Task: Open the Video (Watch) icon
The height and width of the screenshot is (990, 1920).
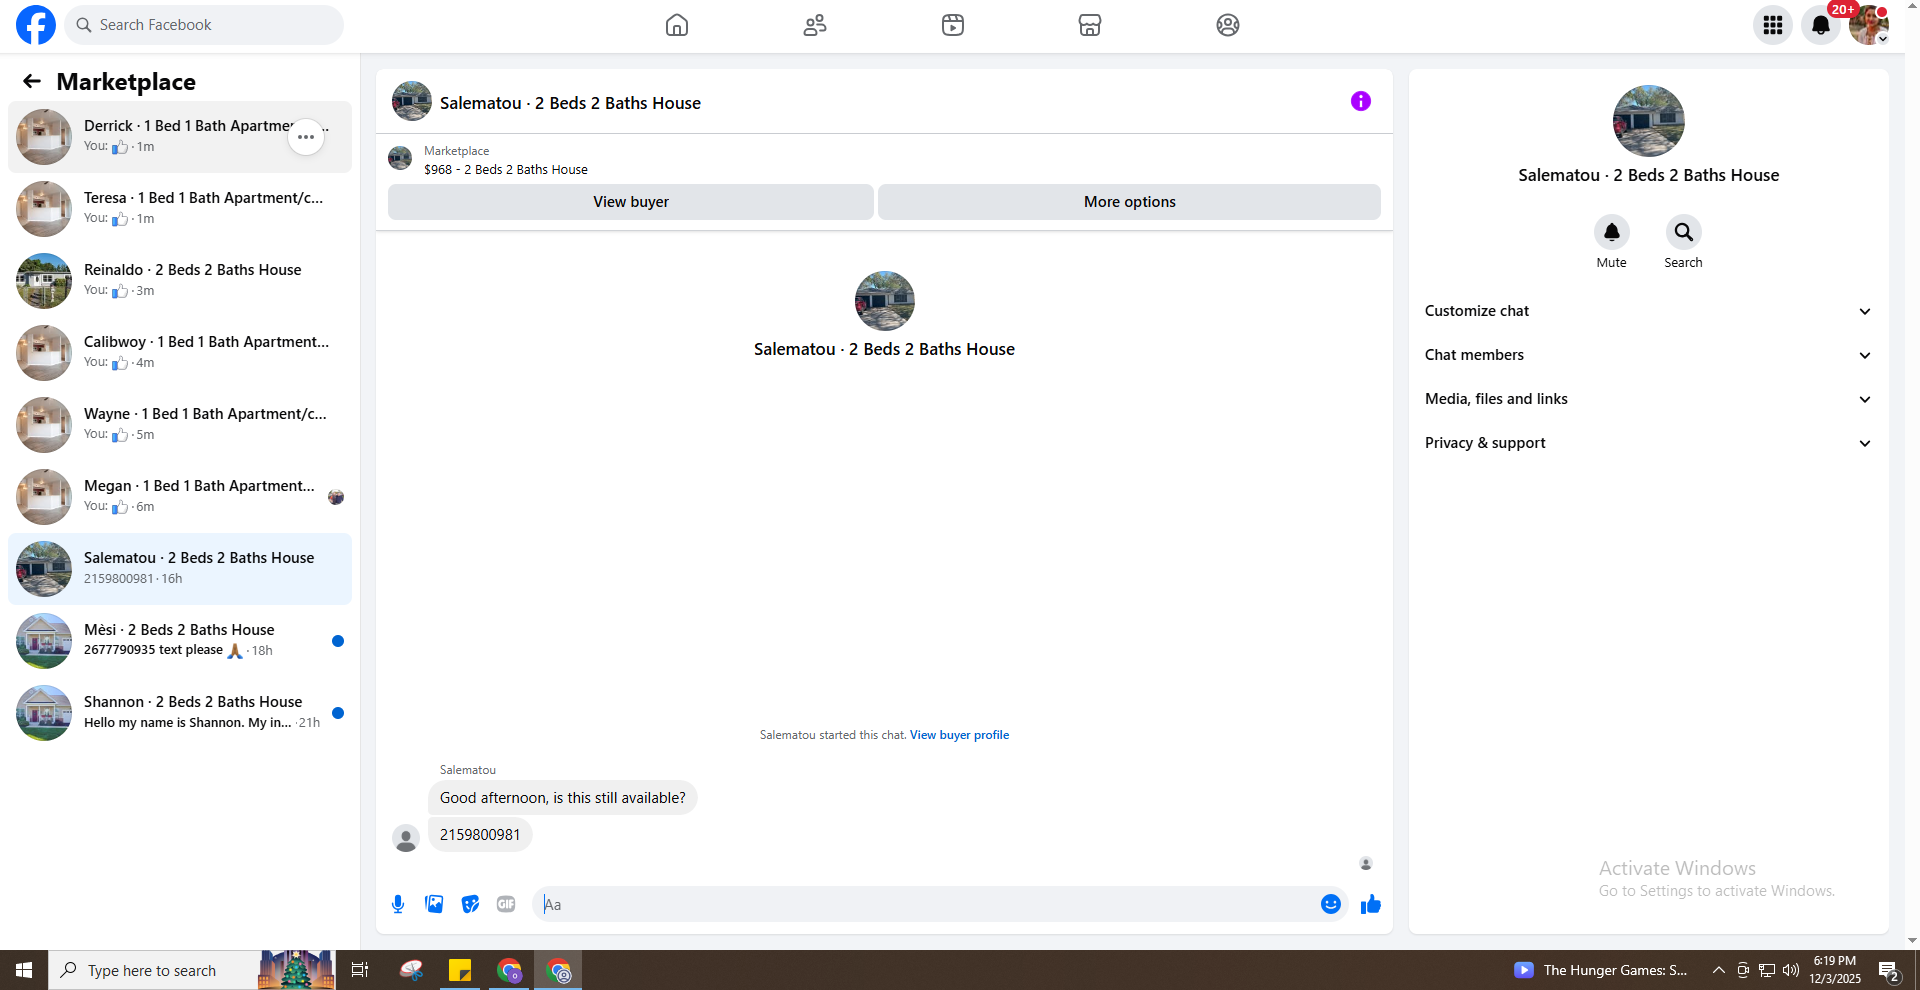Action: click(953, 25)
